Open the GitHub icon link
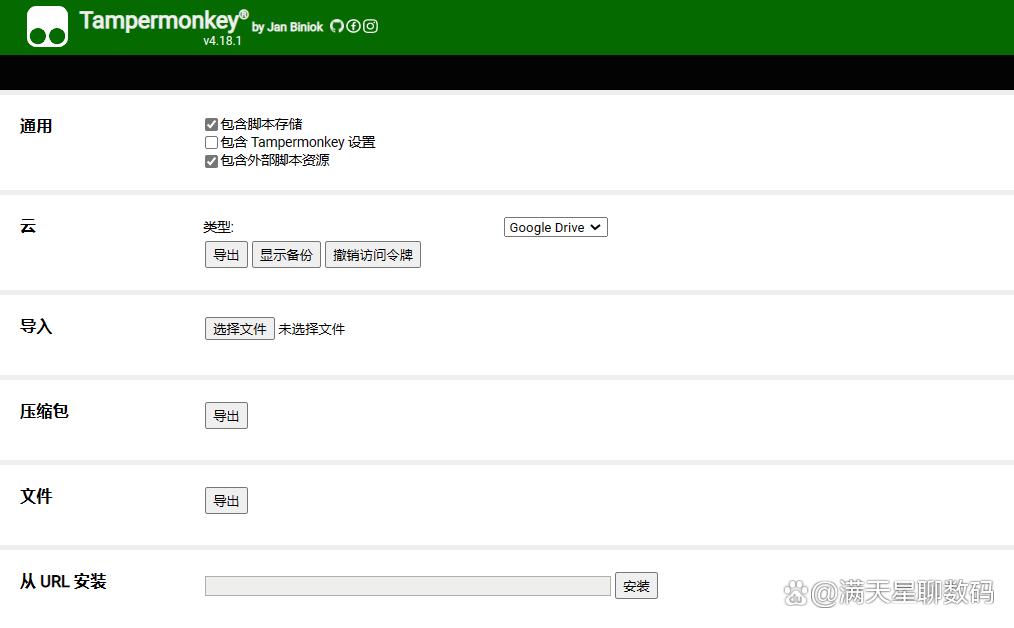Image resolution: width=1014 pixels, height=628 pixels. pyautogui.click(x=337, y=26)
